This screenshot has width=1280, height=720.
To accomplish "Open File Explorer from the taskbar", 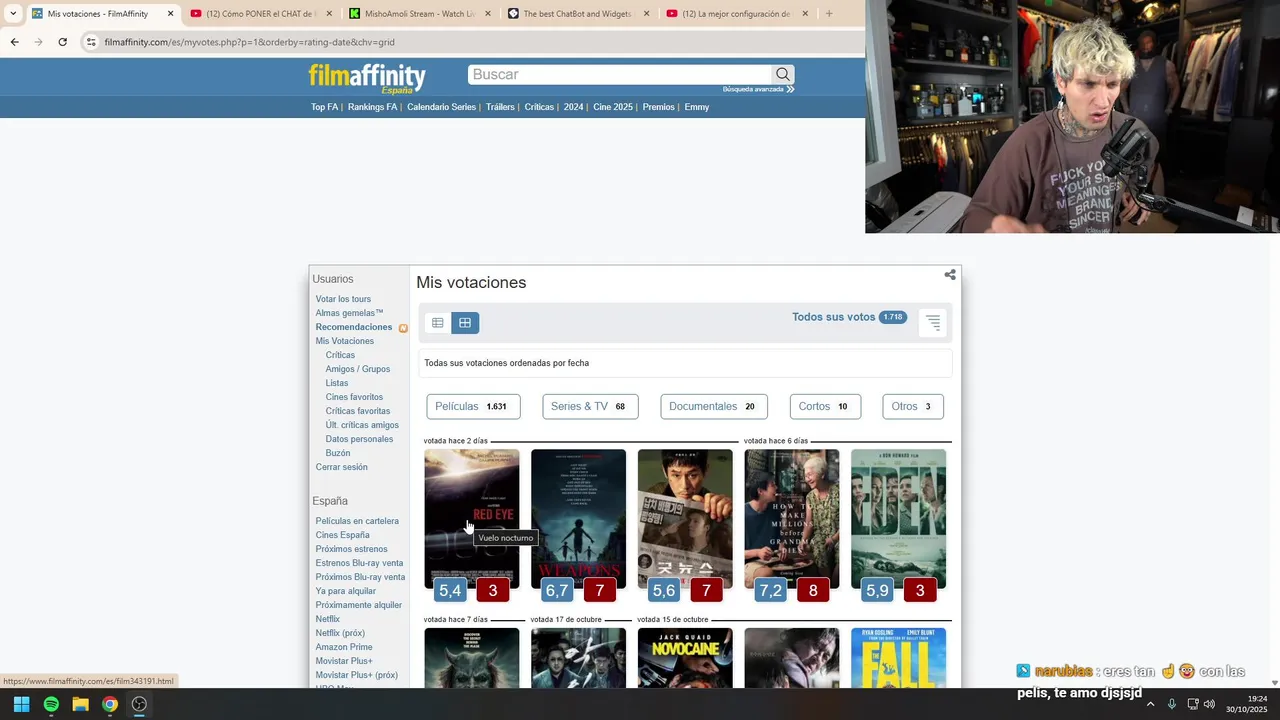I will click(80, 704).
